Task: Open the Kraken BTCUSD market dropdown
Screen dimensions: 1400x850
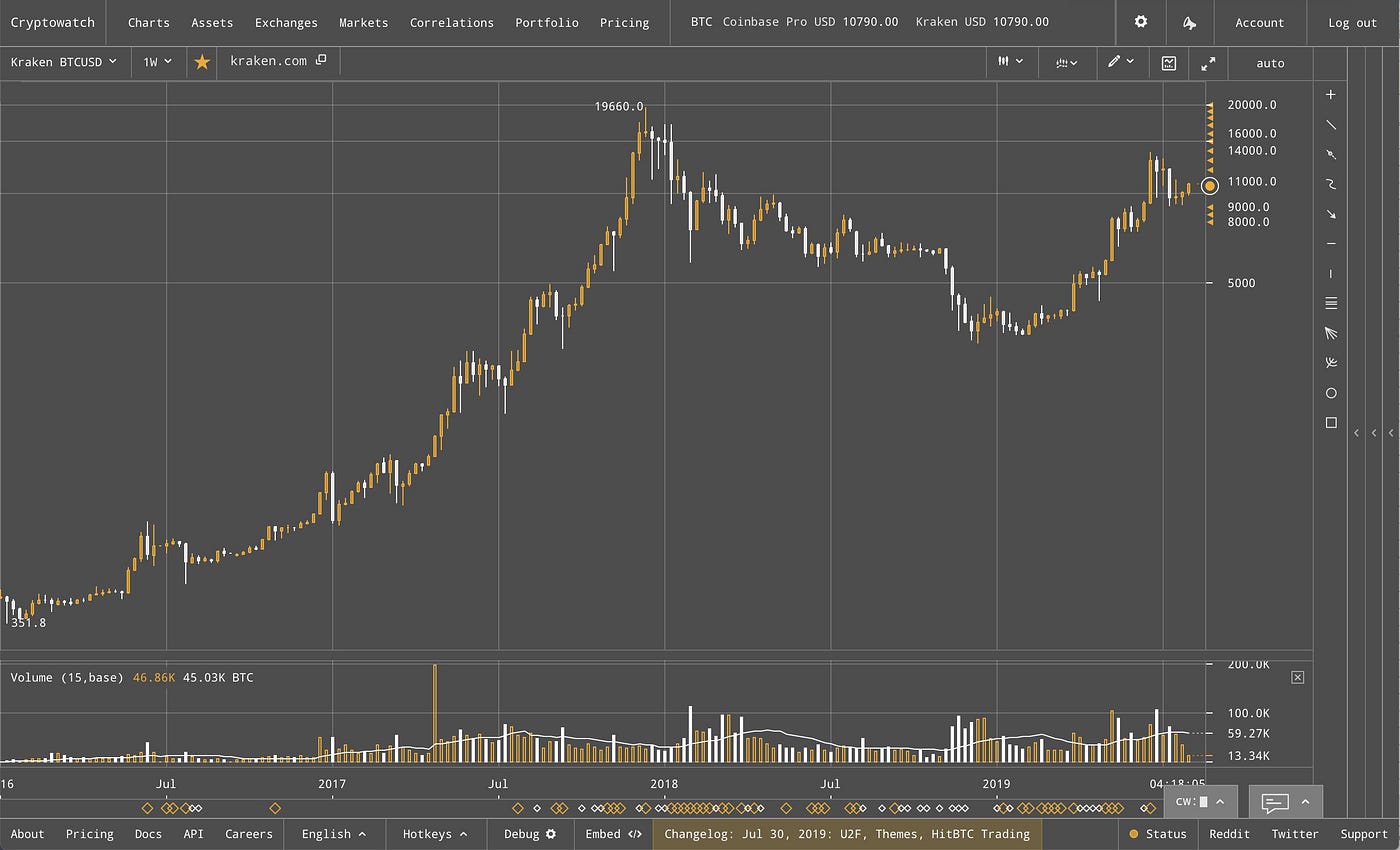Action: click(64, 62)
